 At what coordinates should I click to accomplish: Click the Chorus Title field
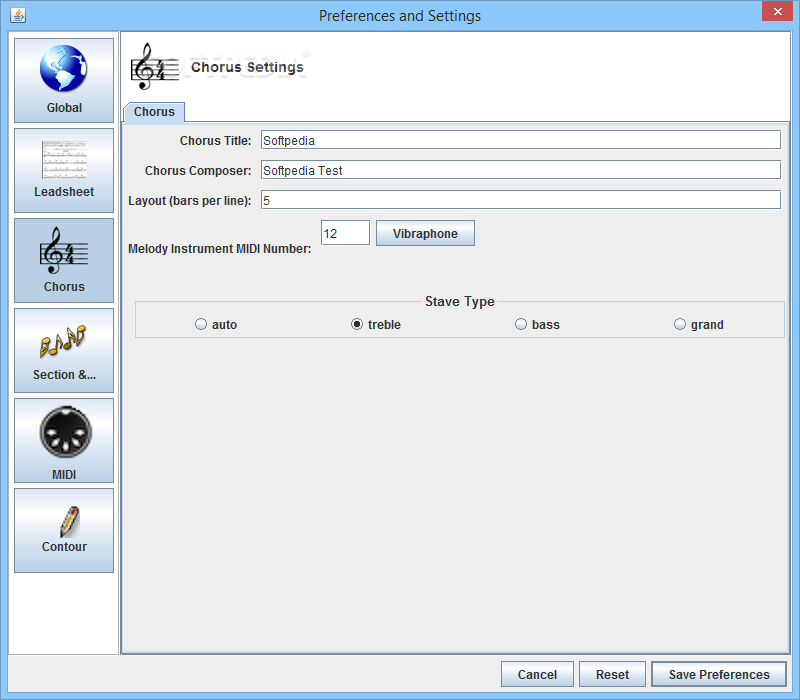pyautogui.click(x=521, y=140)
